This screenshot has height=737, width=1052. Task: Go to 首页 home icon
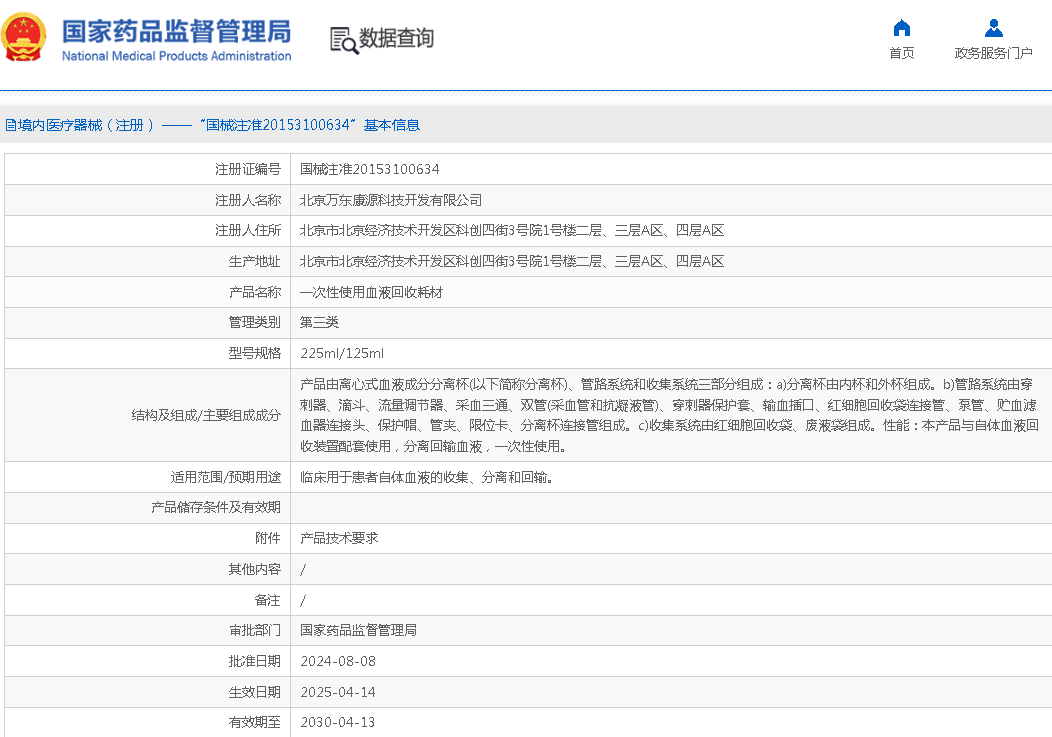[902, 28]
